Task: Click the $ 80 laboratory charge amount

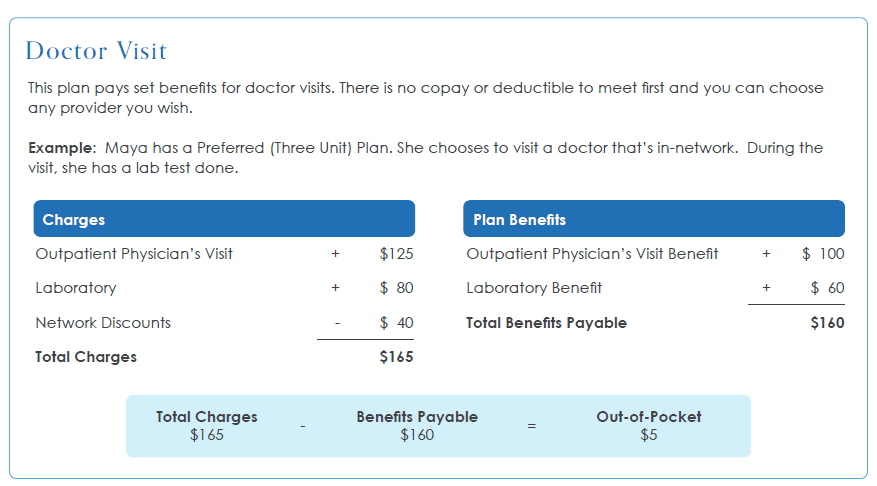Action: click(396, 288)
